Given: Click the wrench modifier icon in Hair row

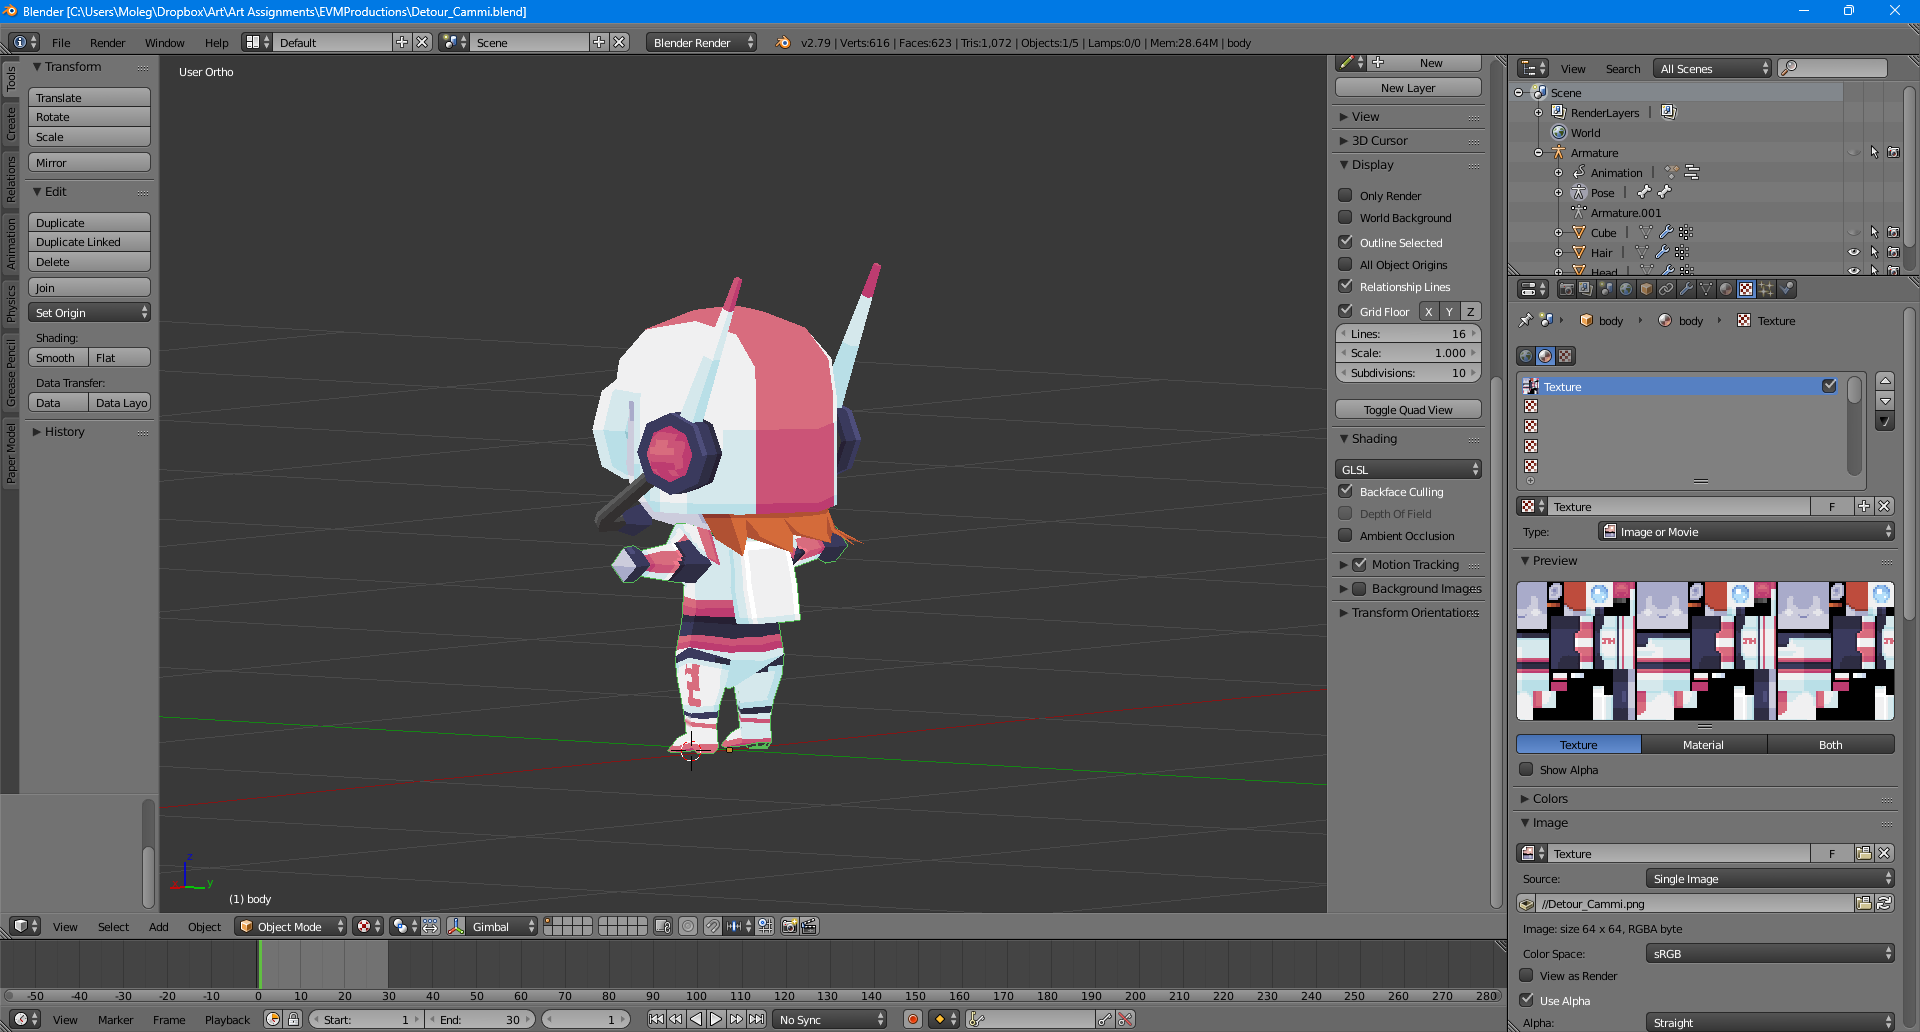Looking at the screenshot, I should coord(1662,252).
